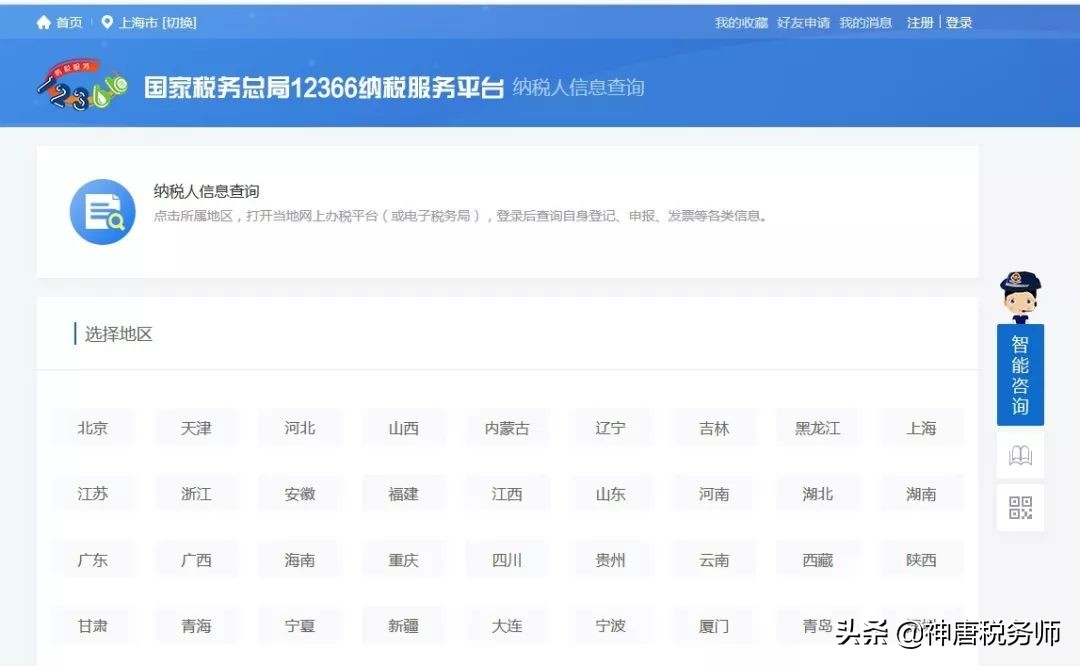Select 上海 region

click(921, 427)
